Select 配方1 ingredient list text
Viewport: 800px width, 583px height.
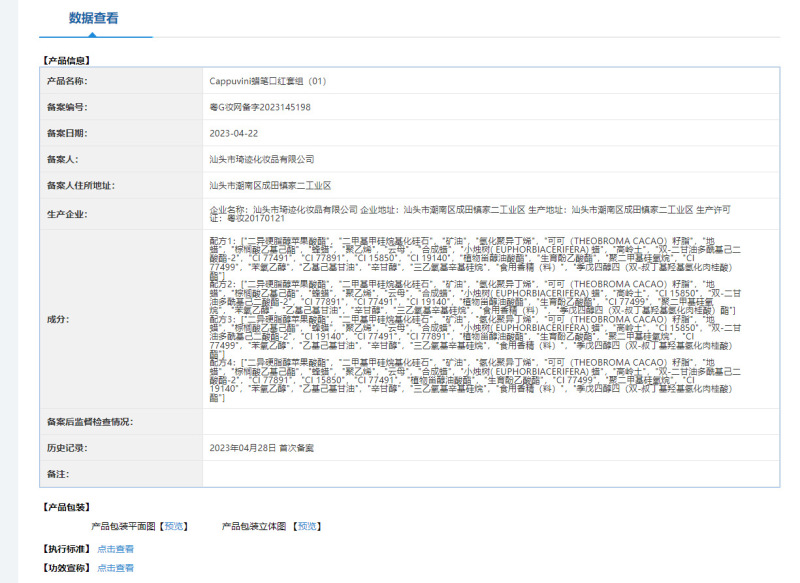475,259
